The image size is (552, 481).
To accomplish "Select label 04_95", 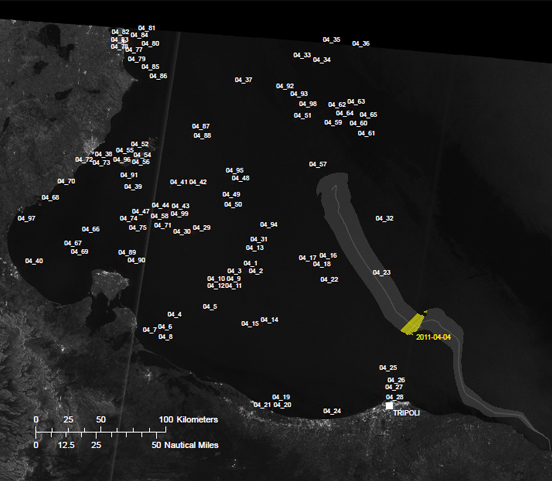I will click(x=234, y=170).
